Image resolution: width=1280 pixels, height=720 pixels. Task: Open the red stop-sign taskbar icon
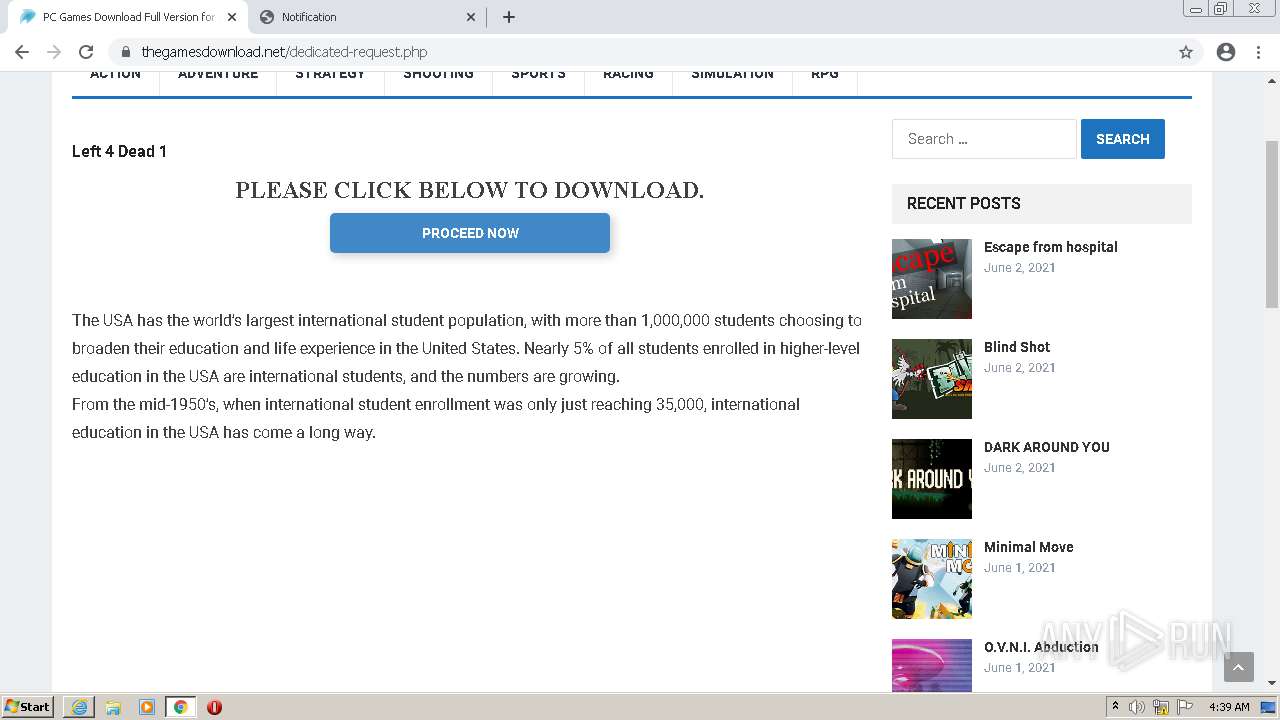[x=214, y=707]
